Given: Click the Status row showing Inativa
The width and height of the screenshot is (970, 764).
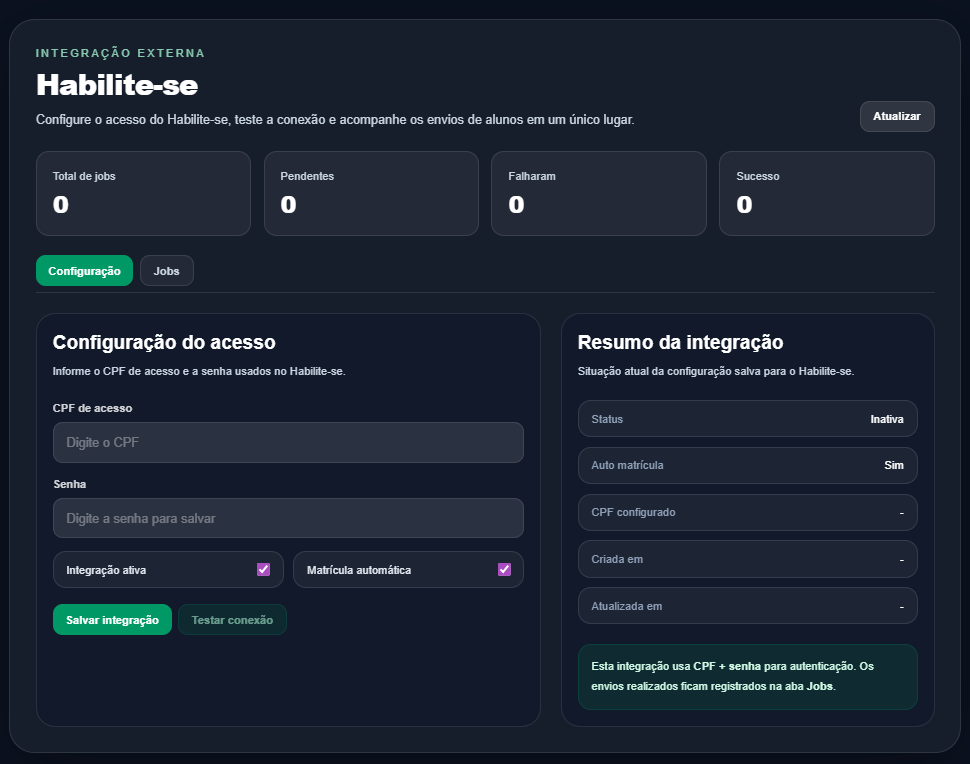Looking at the screenshot, I should click(747, 419).
